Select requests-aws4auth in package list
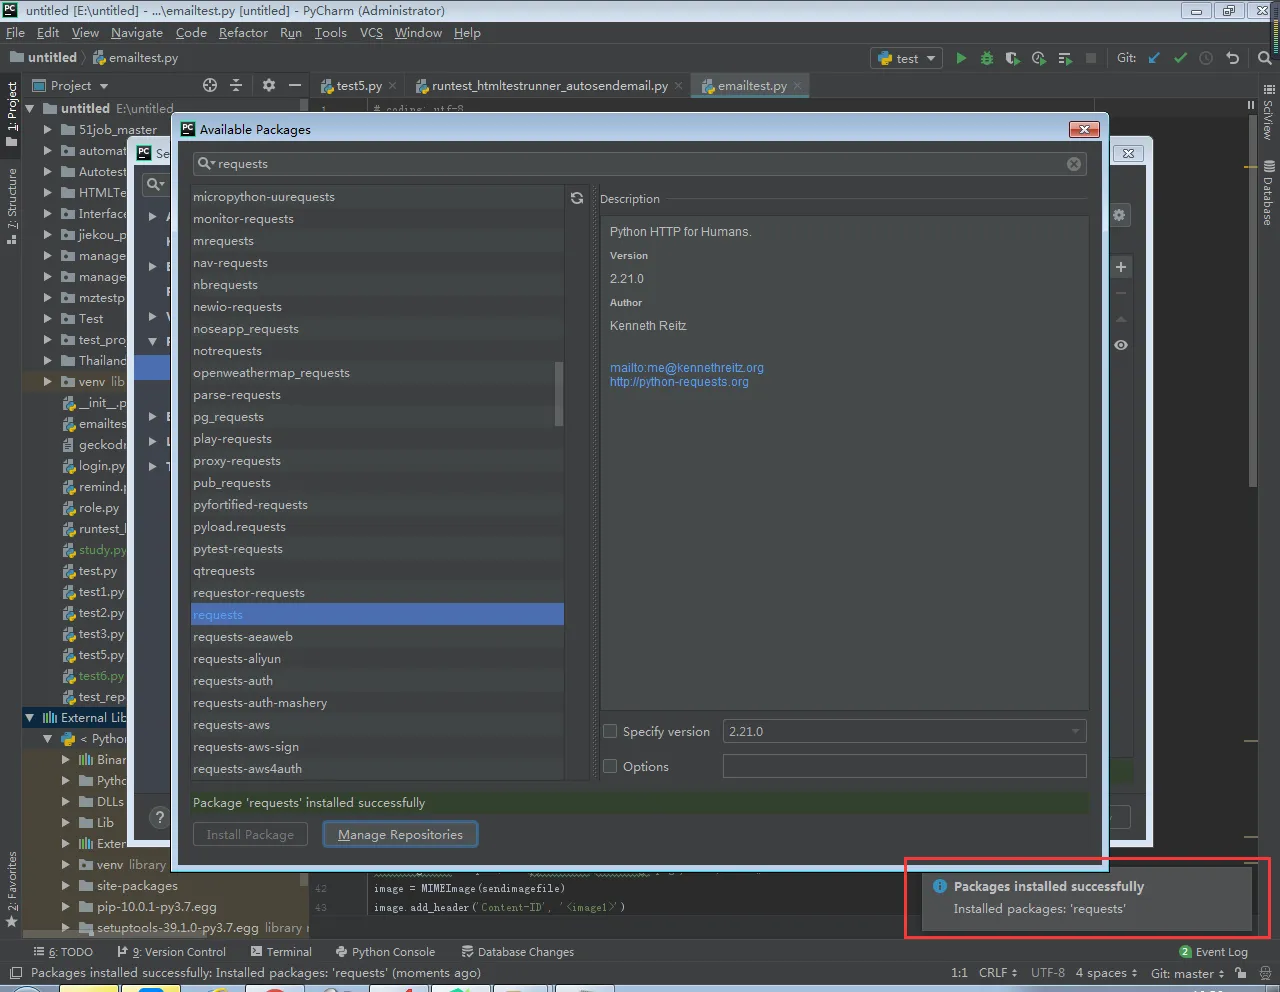This screenshot has width=1280, height=992. pos(377,769)
